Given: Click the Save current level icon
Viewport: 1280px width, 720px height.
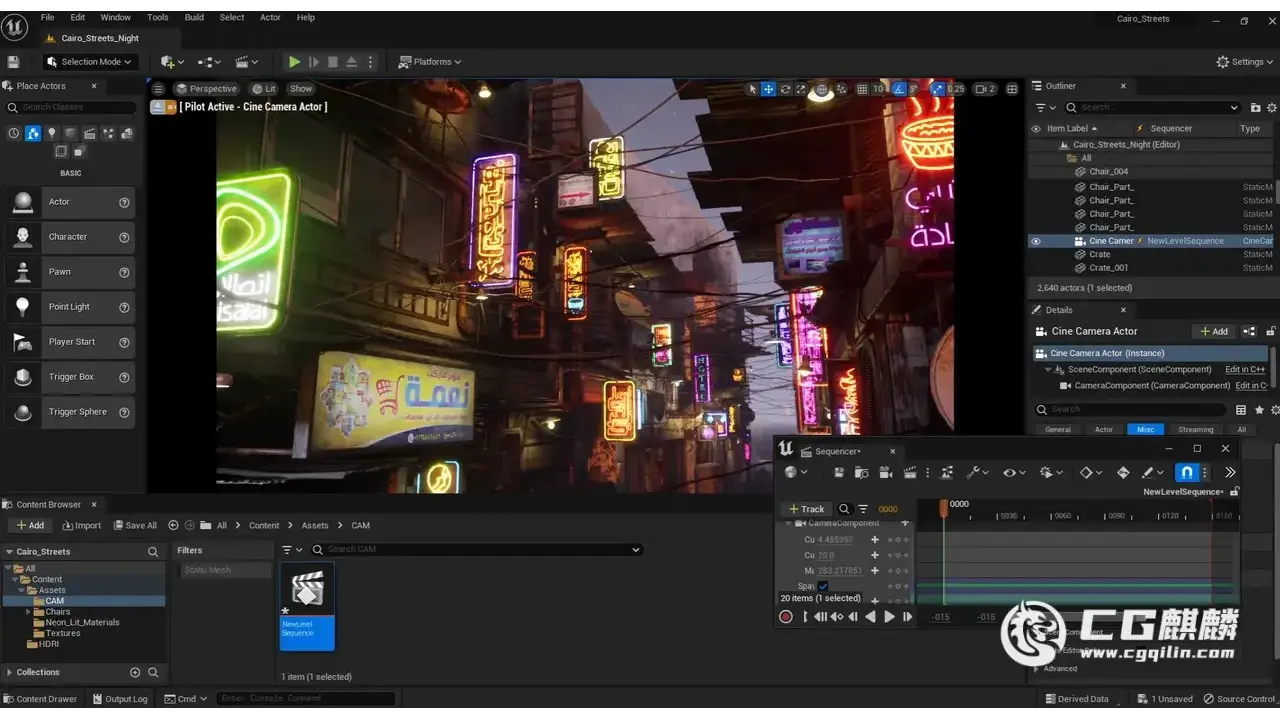Looking at the screenshot, I should tap(13, 62).
